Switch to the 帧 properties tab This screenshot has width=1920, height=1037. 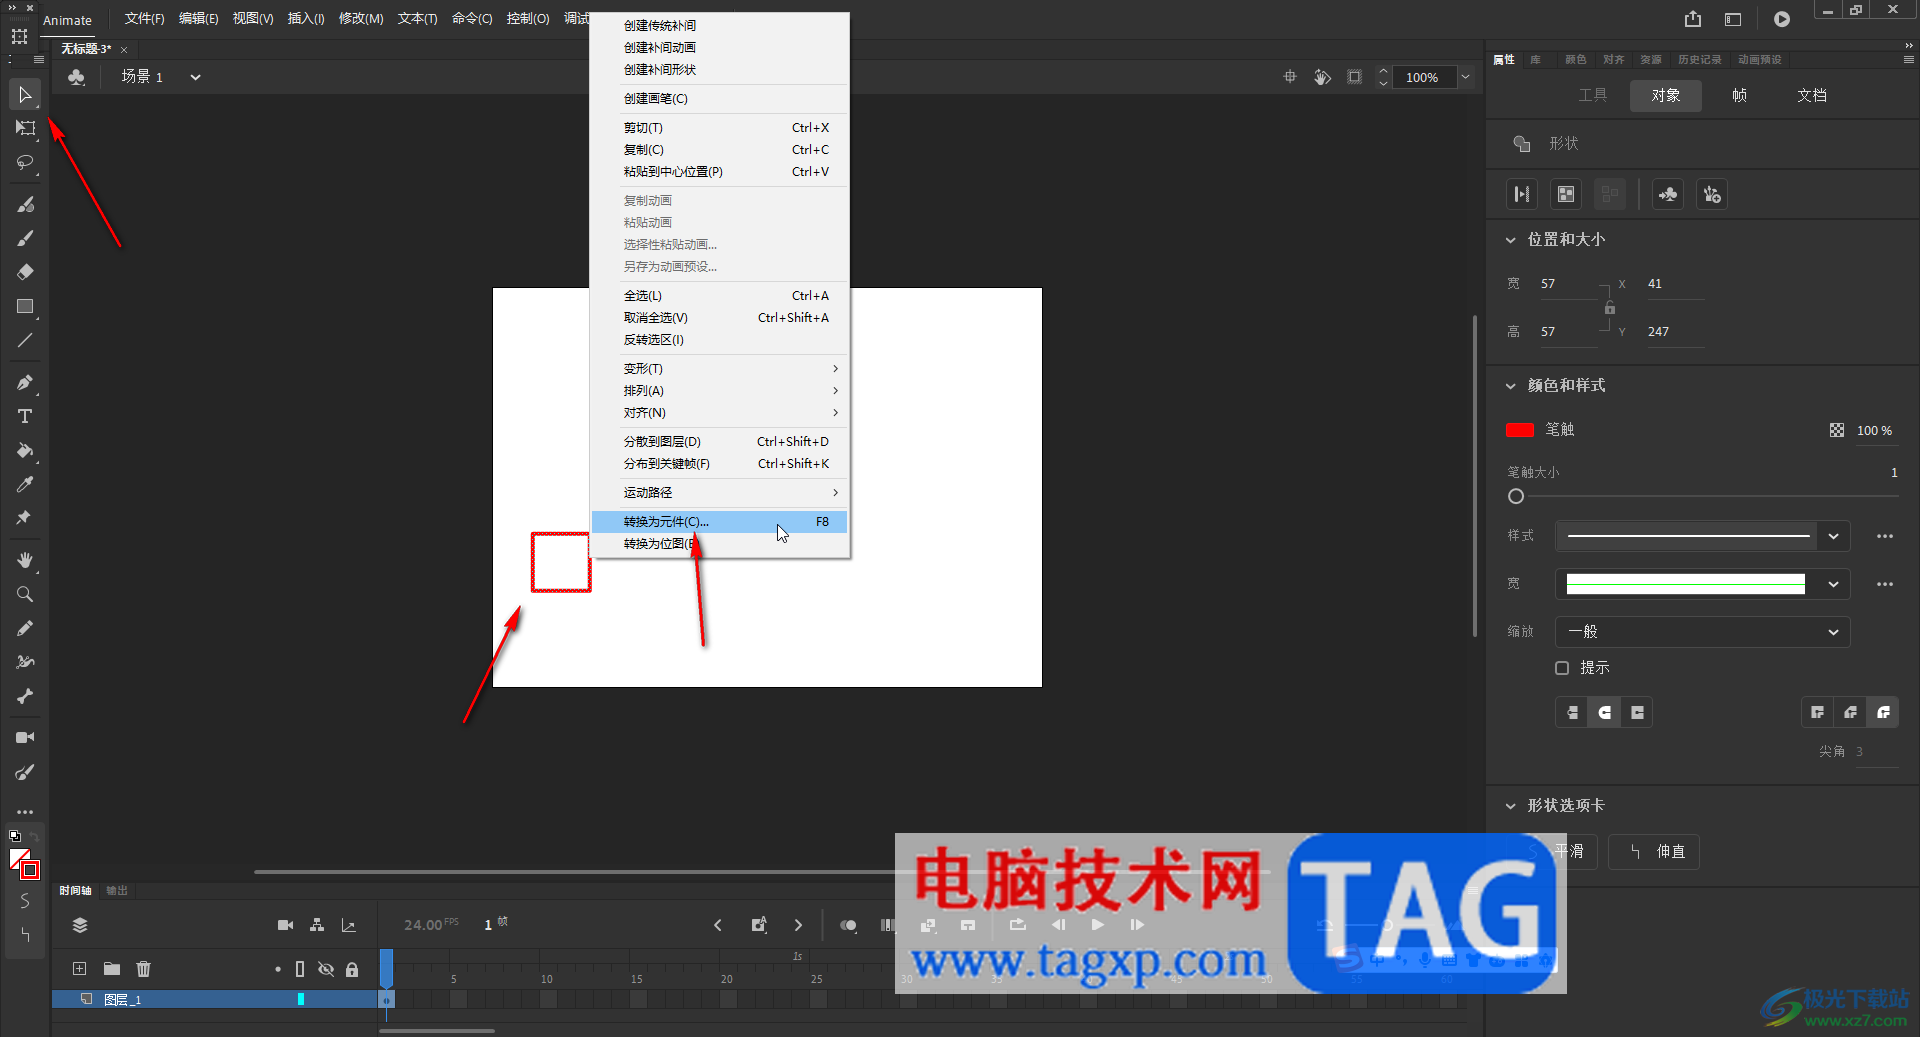coord(1739,96)
